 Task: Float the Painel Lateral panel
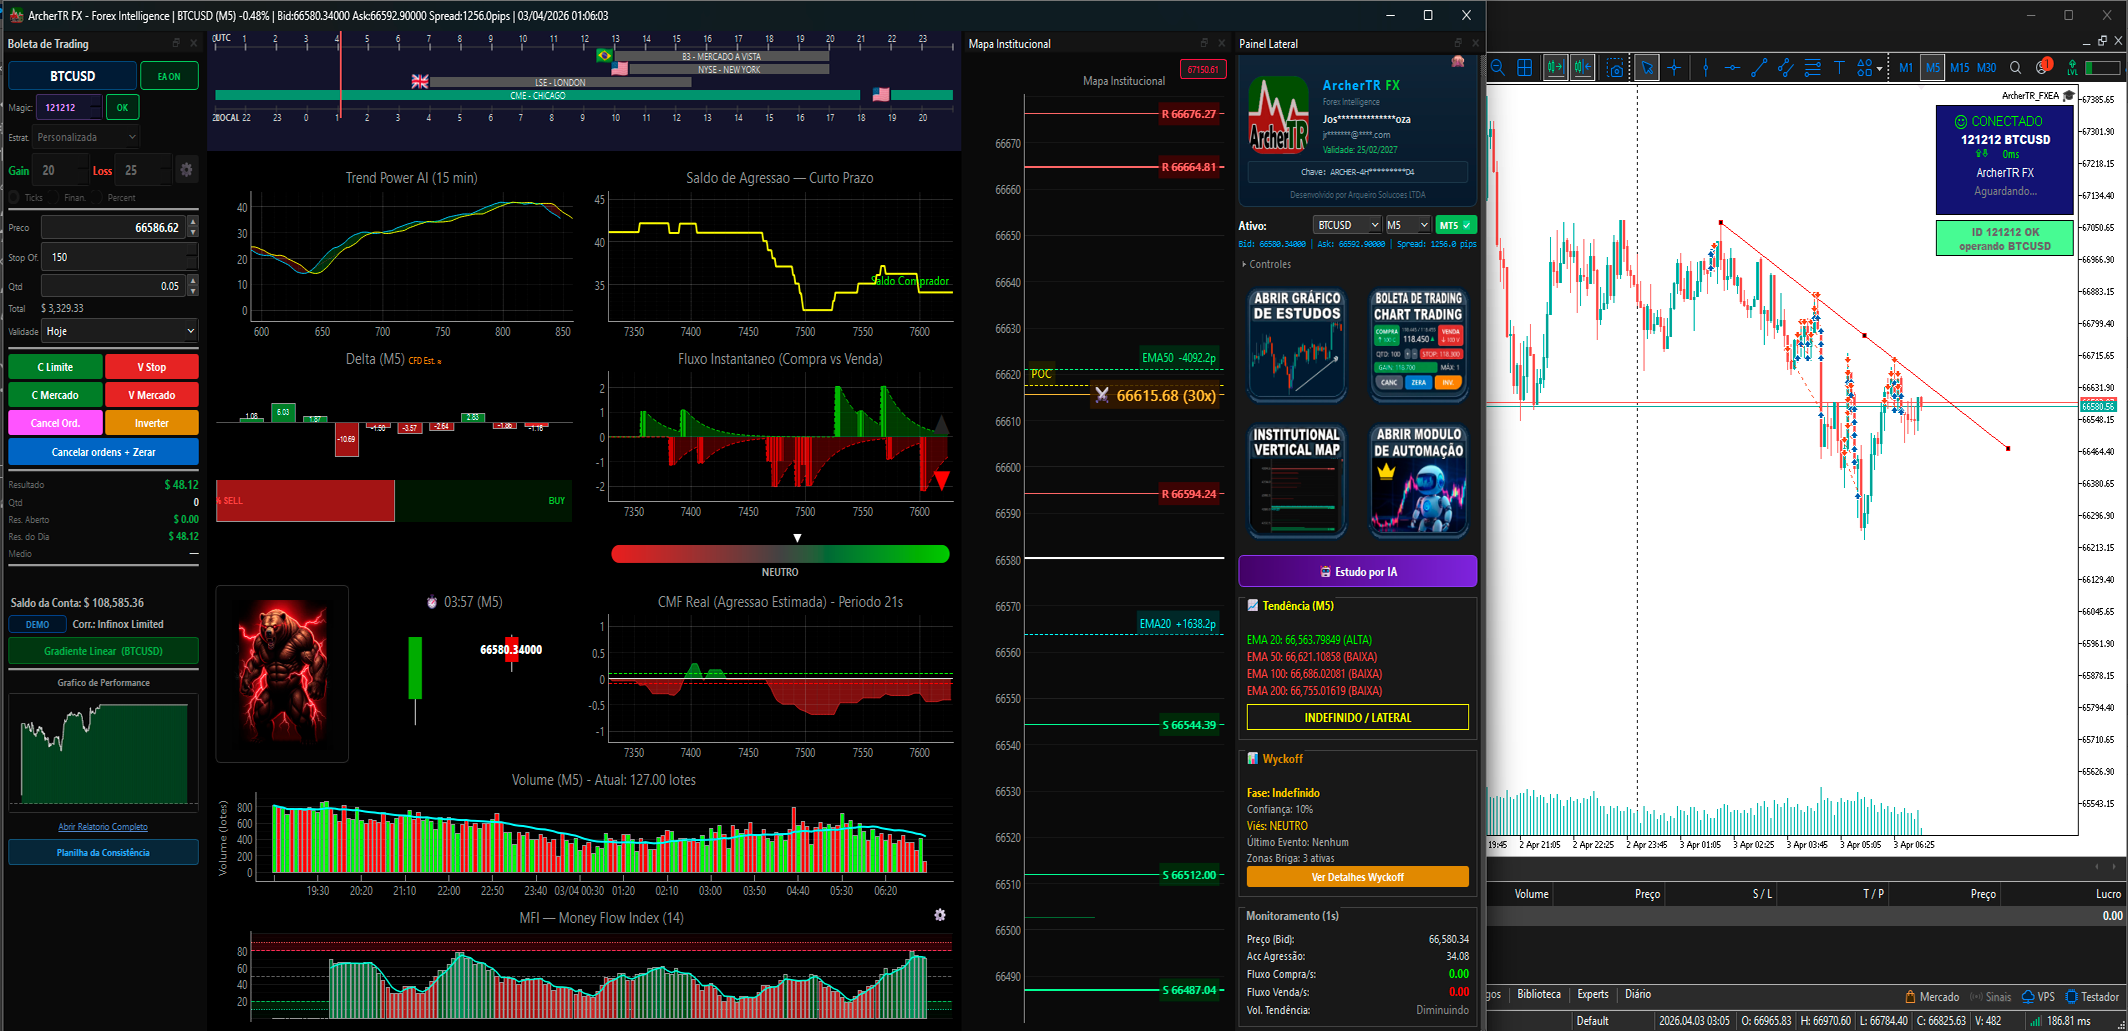[x=1458, y=43]
